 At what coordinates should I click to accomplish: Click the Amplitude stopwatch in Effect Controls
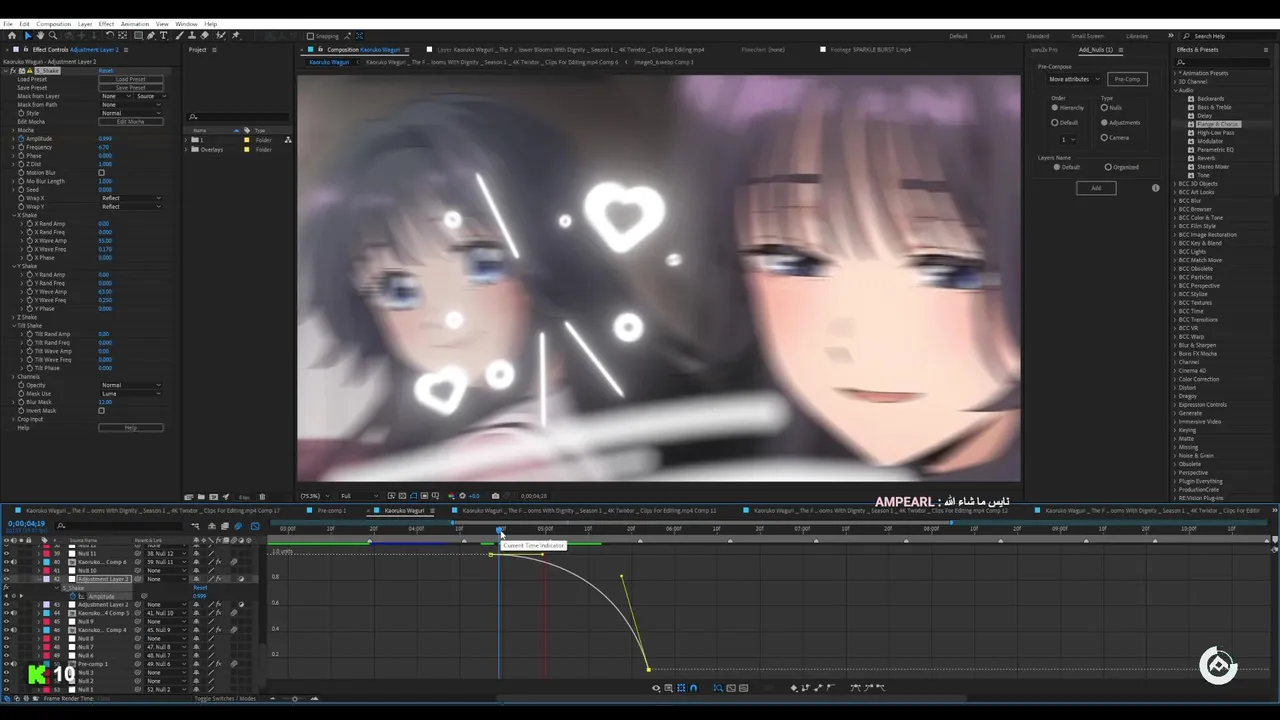[x=20, y=139]
